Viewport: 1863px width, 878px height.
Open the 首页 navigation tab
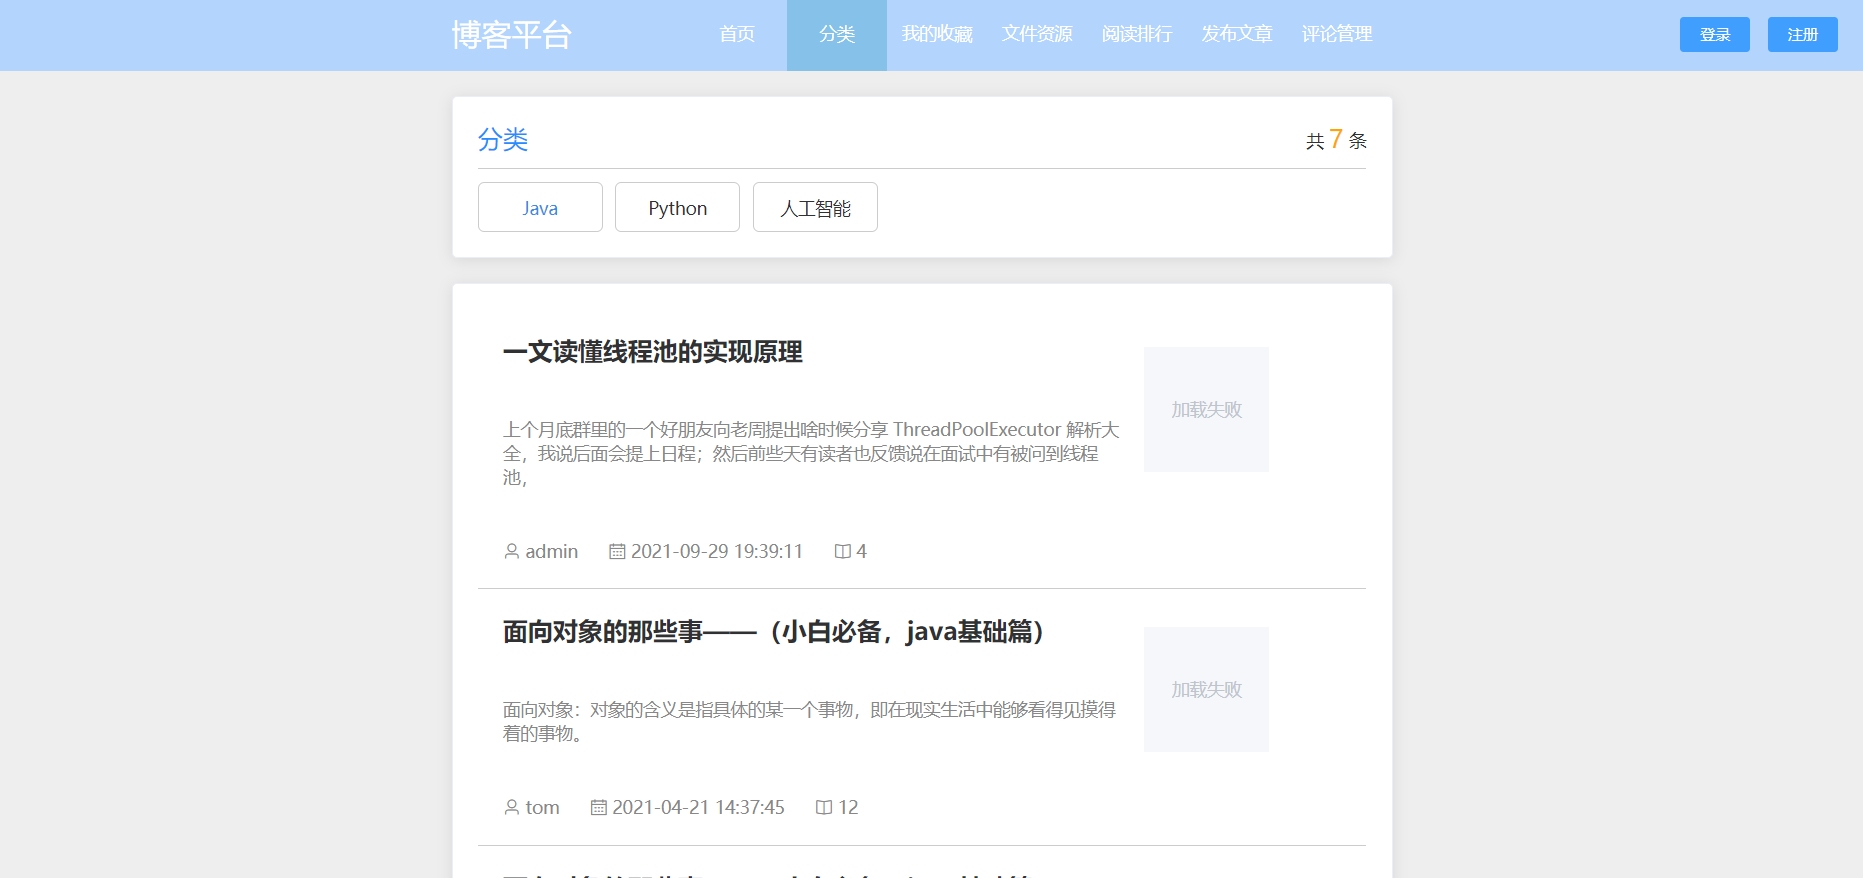737,35
